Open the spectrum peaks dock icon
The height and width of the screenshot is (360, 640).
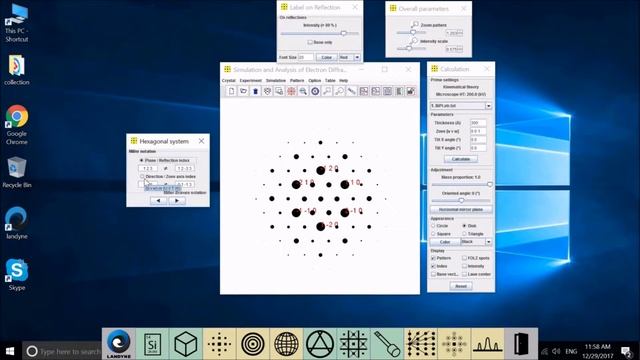pyautogui.click(x=488, y=344)
